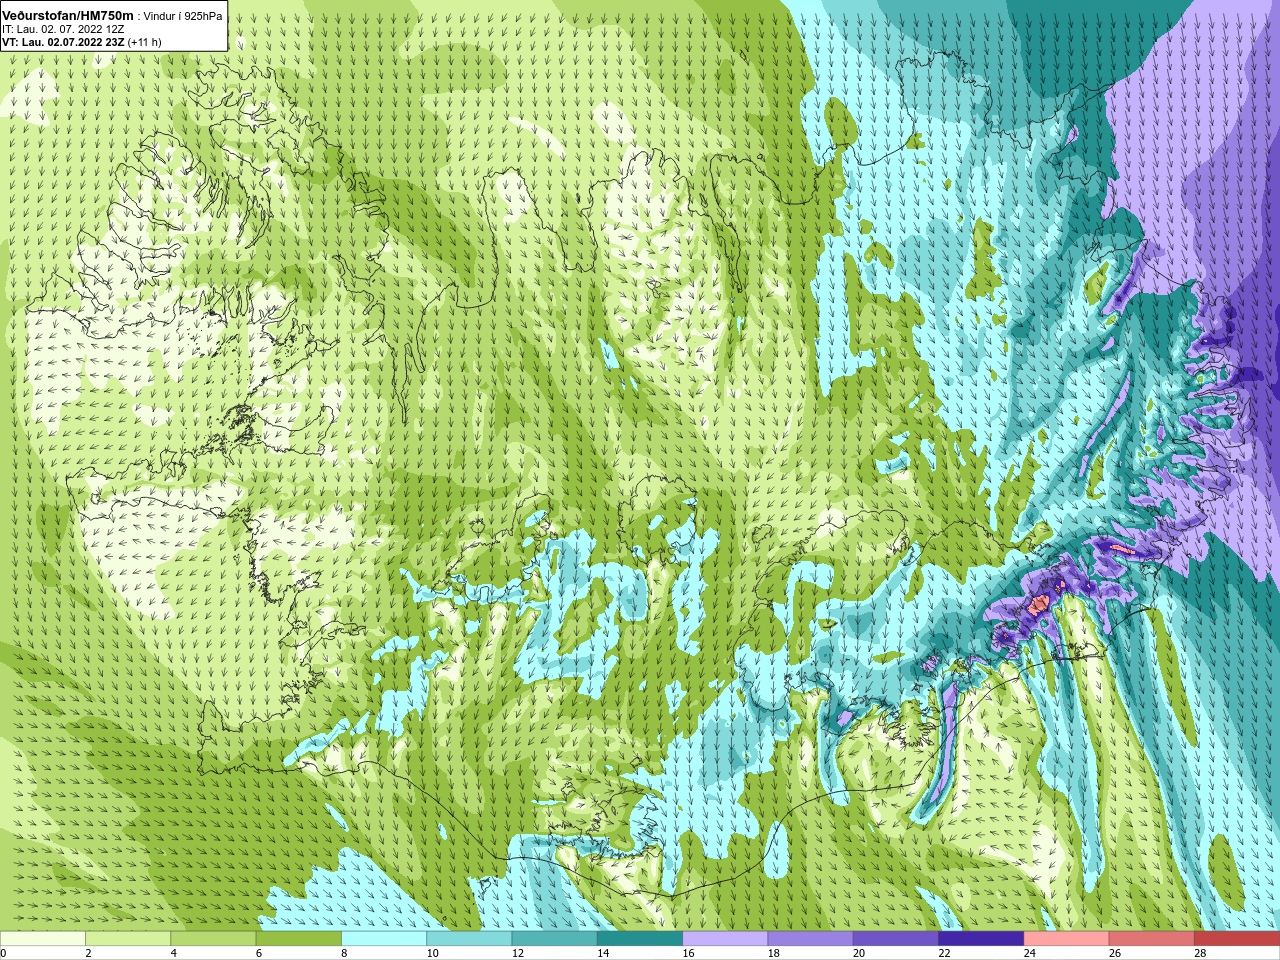
Task: Select the green 4–6 legend swatch
Action: 213,939
